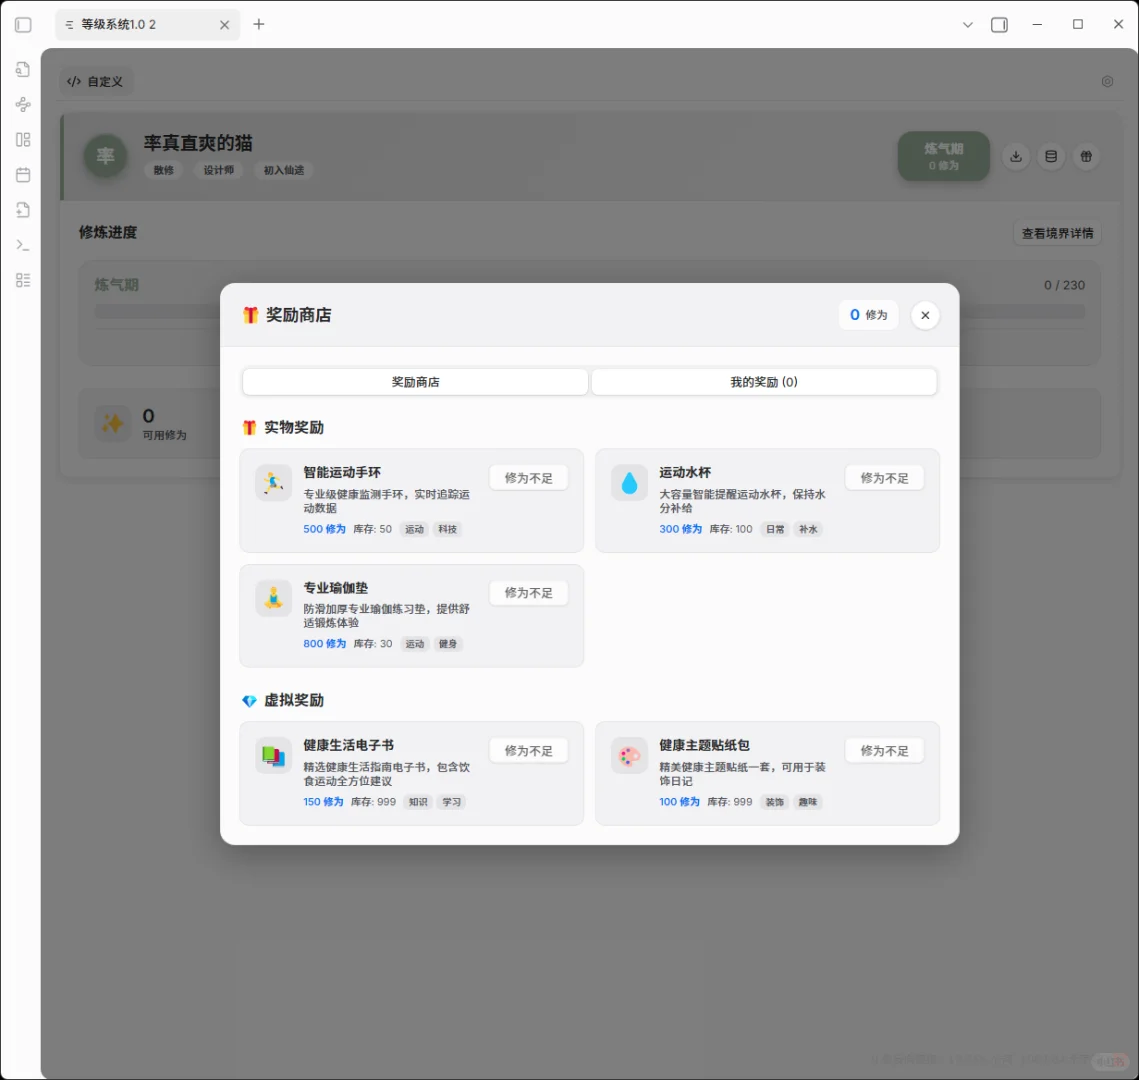1139x1080 pixels.
Task: Click 查看境界详情 button
Action: [x=1057, y=232]
